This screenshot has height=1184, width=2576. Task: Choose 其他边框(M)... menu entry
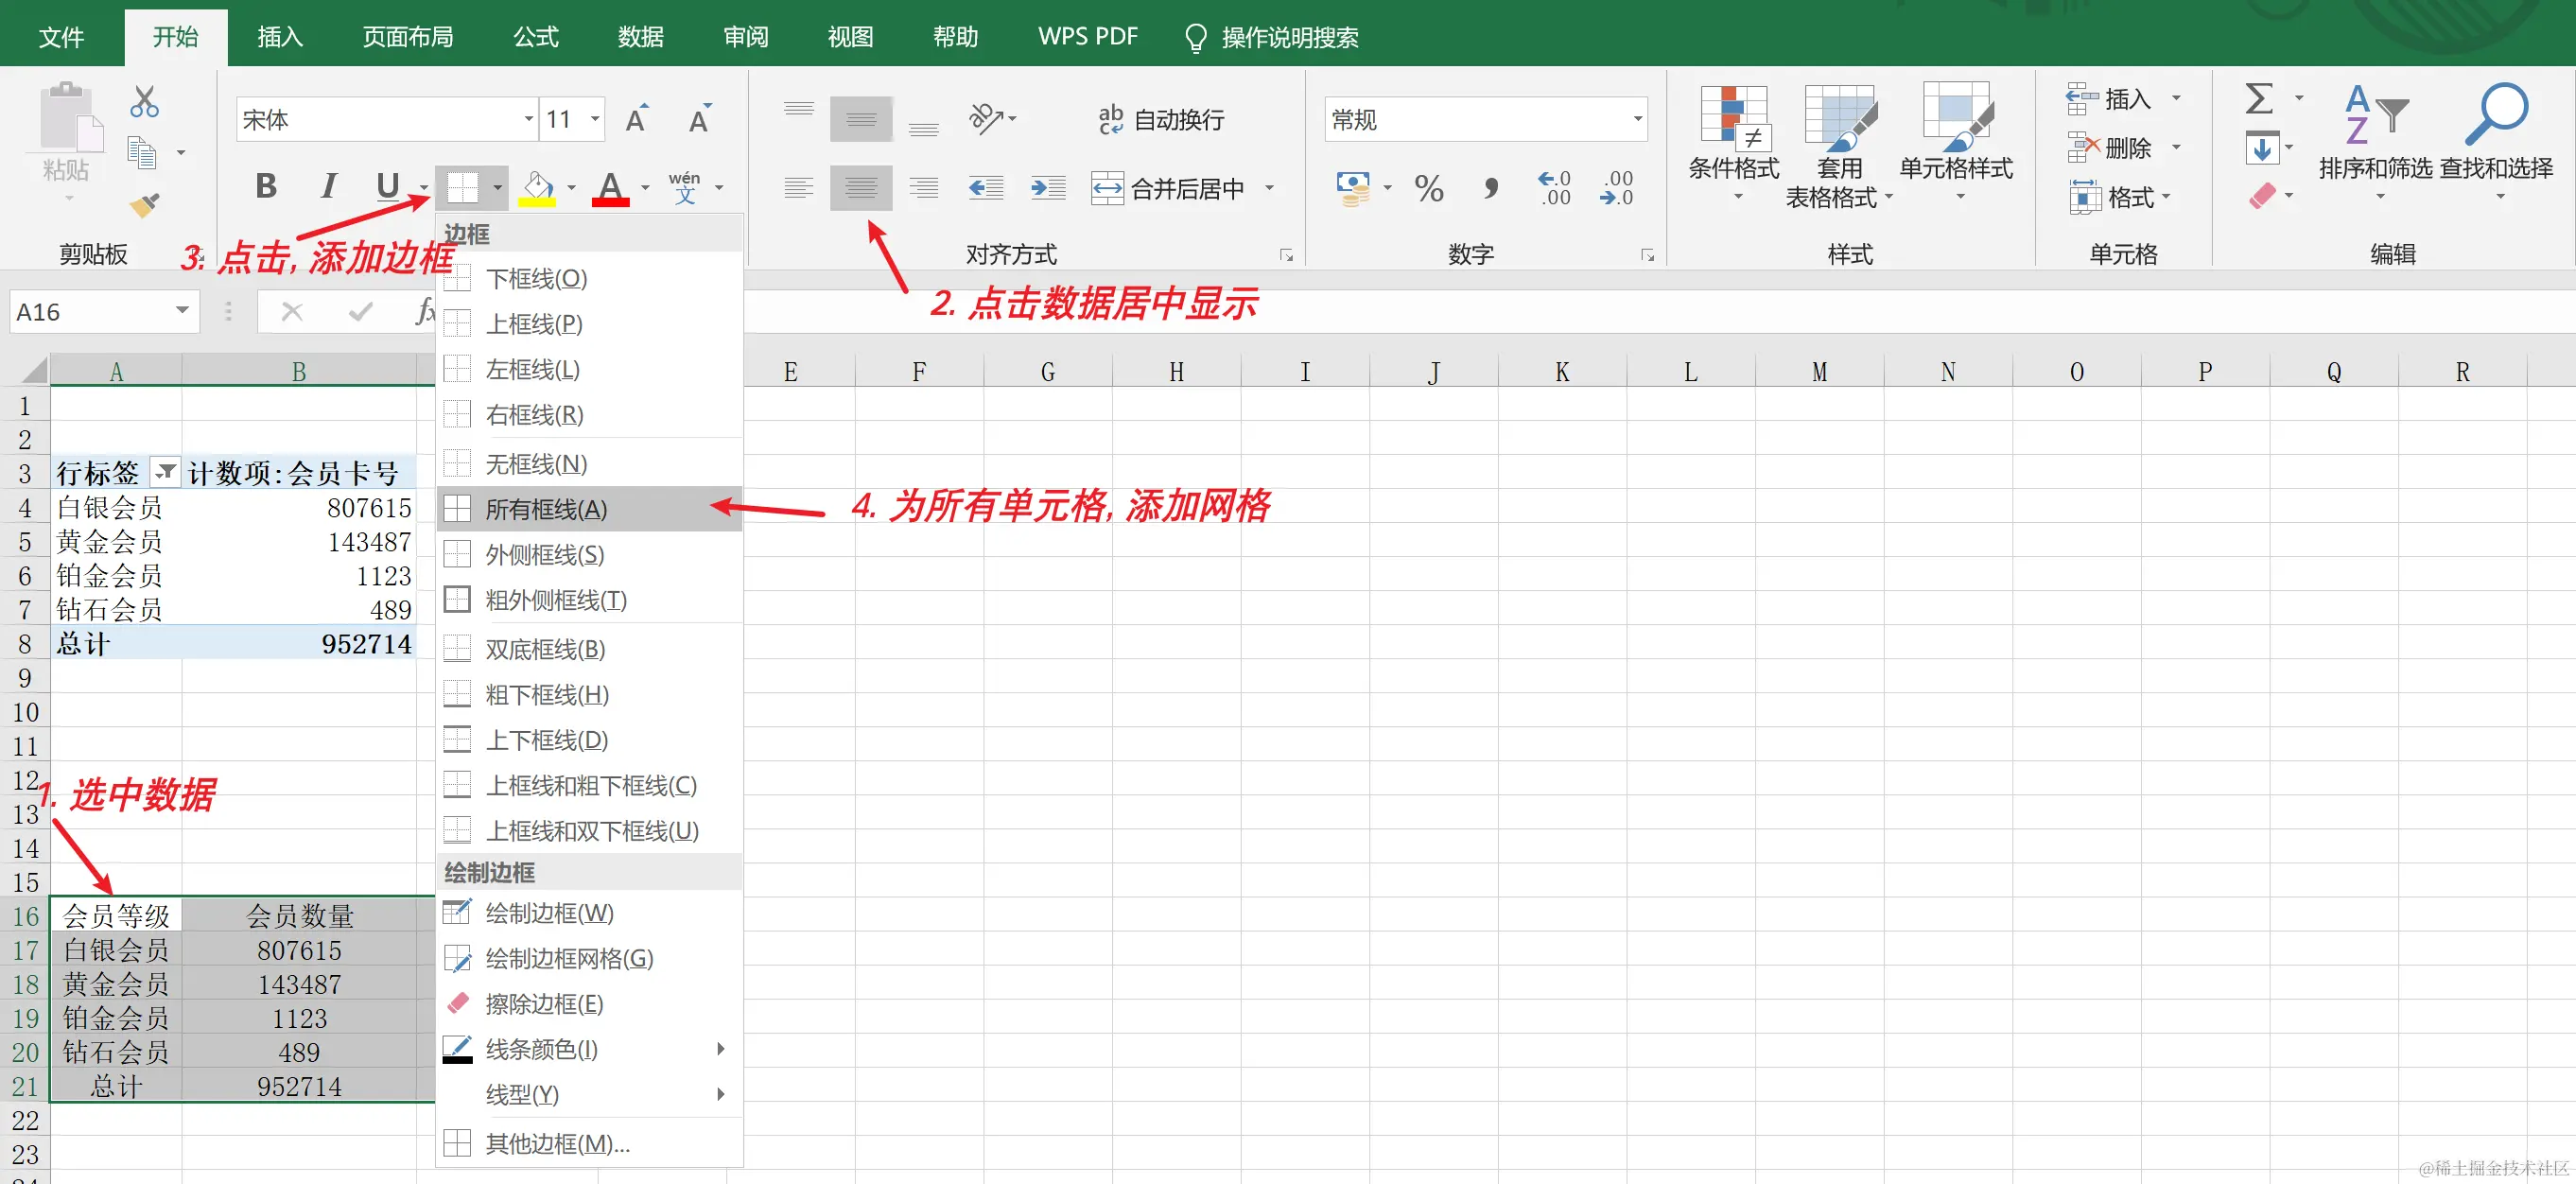pos(557,1143)
